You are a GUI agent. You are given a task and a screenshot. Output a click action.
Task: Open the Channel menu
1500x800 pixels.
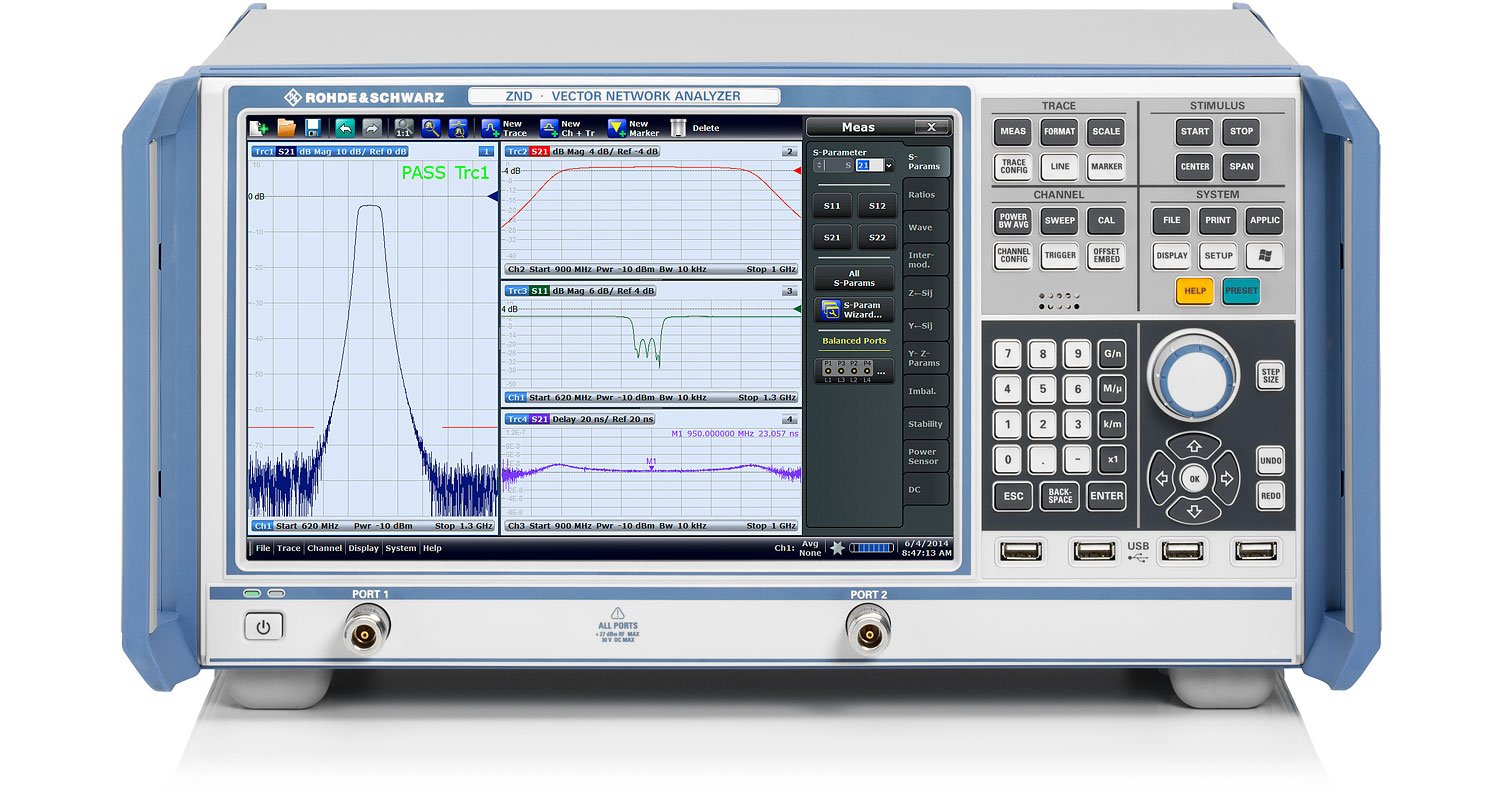pyautogui.click(x=324, y=548)
